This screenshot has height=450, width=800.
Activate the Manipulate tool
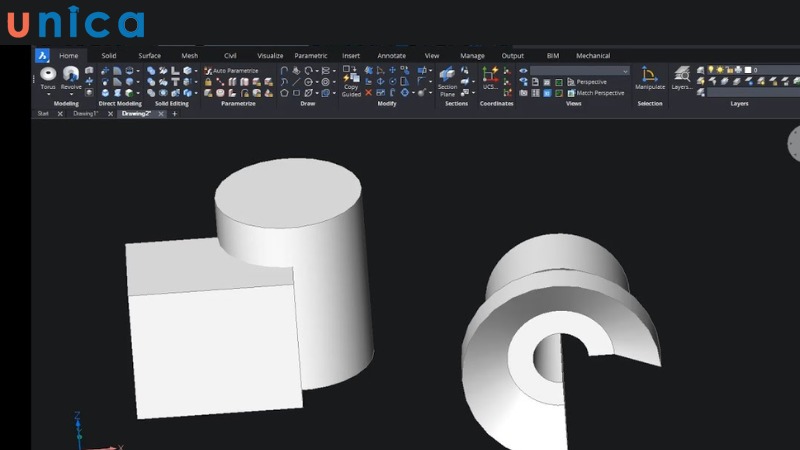pyautogui.click(x=650, y=76)
